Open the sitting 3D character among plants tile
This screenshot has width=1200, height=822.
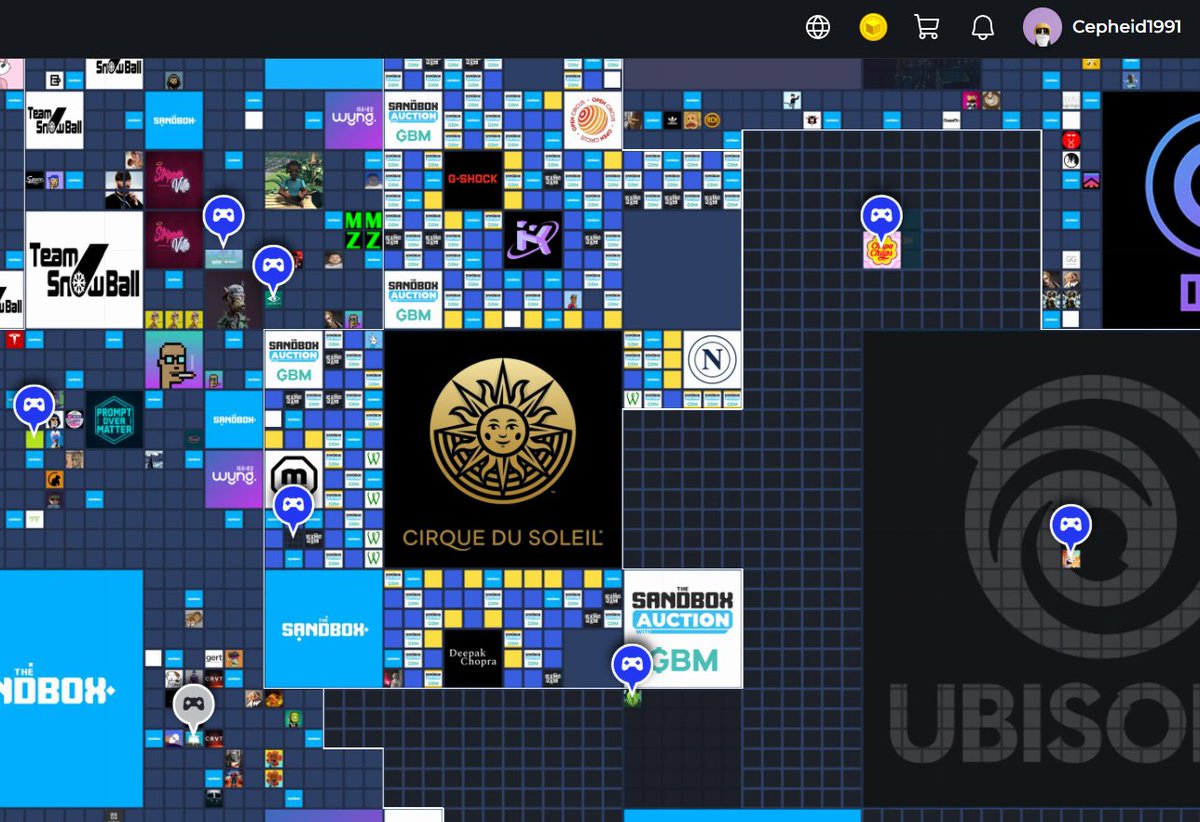(x=294, y=180)
